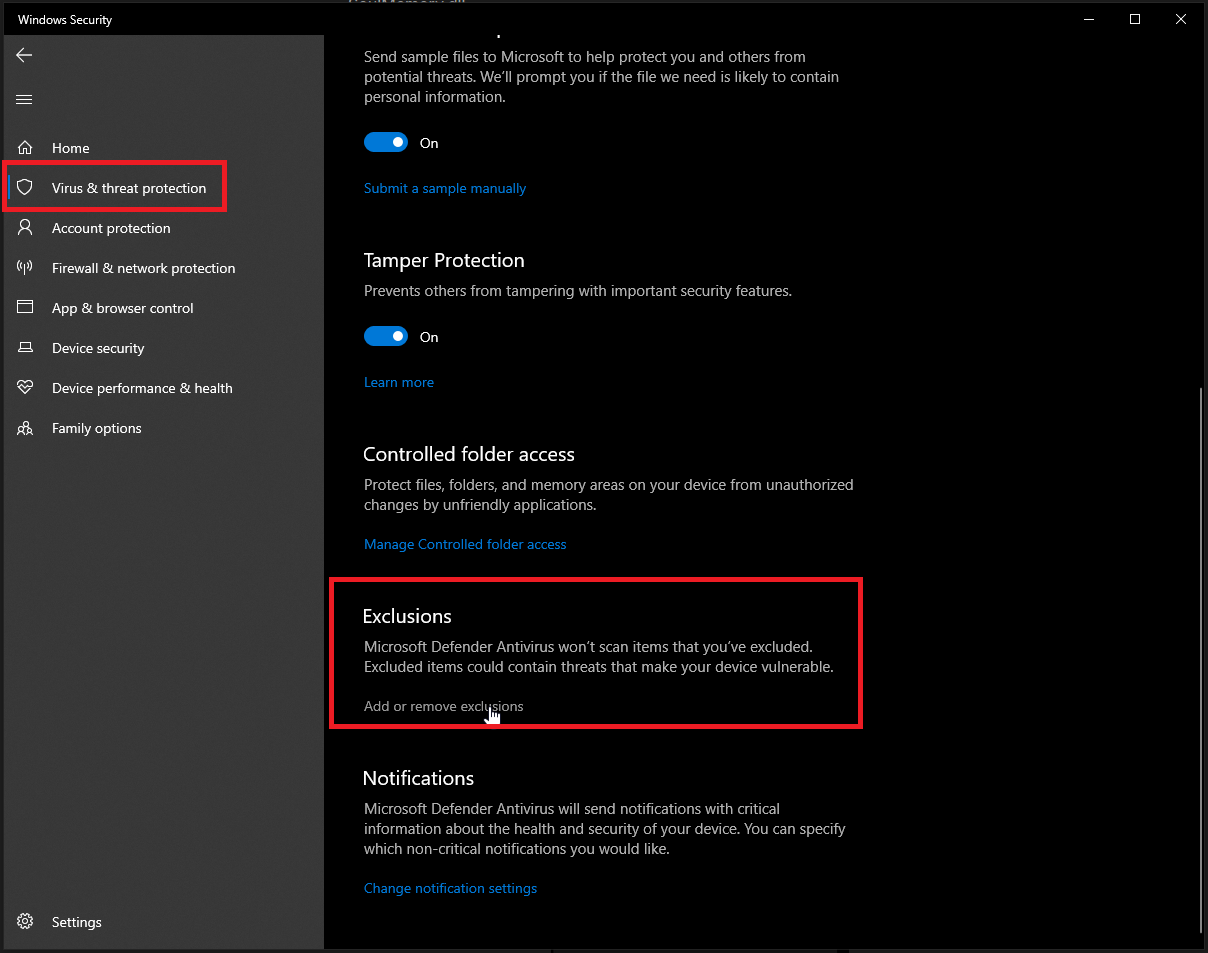Click the back arrow icon
The image size is (1208, 953).
pyautogui.click(x=25, y=55)
